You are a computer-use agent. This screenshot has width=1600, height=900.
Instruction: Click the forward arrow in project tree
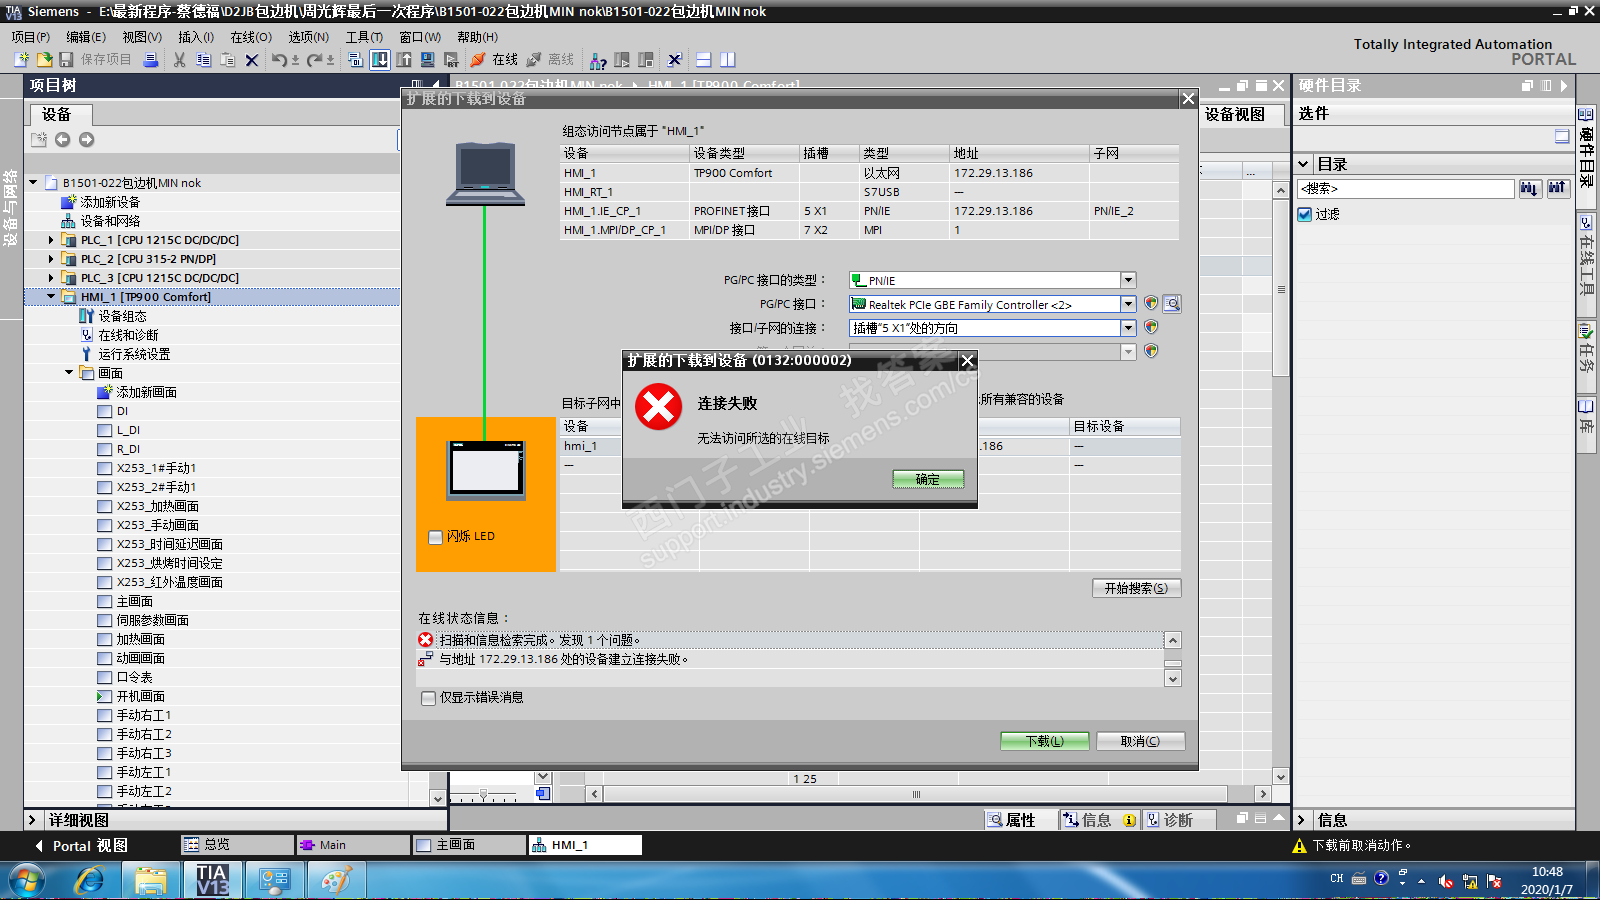(x=87, y=140)
